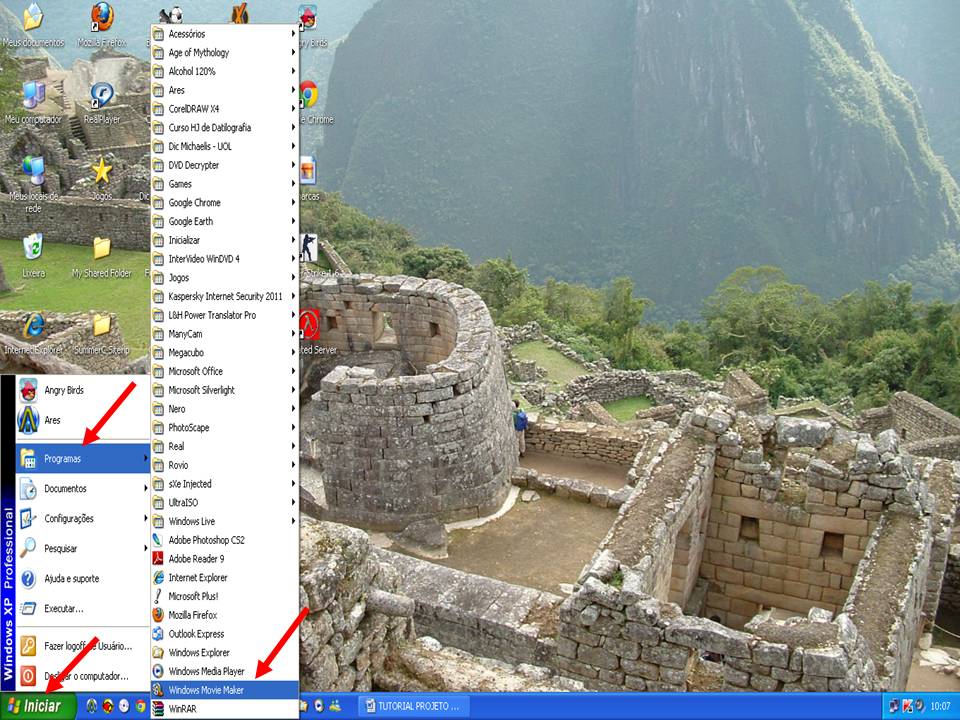960x720 pixels.
Task: Click the taskbar clock showing 10:07
Action: (x=940, y=706)
